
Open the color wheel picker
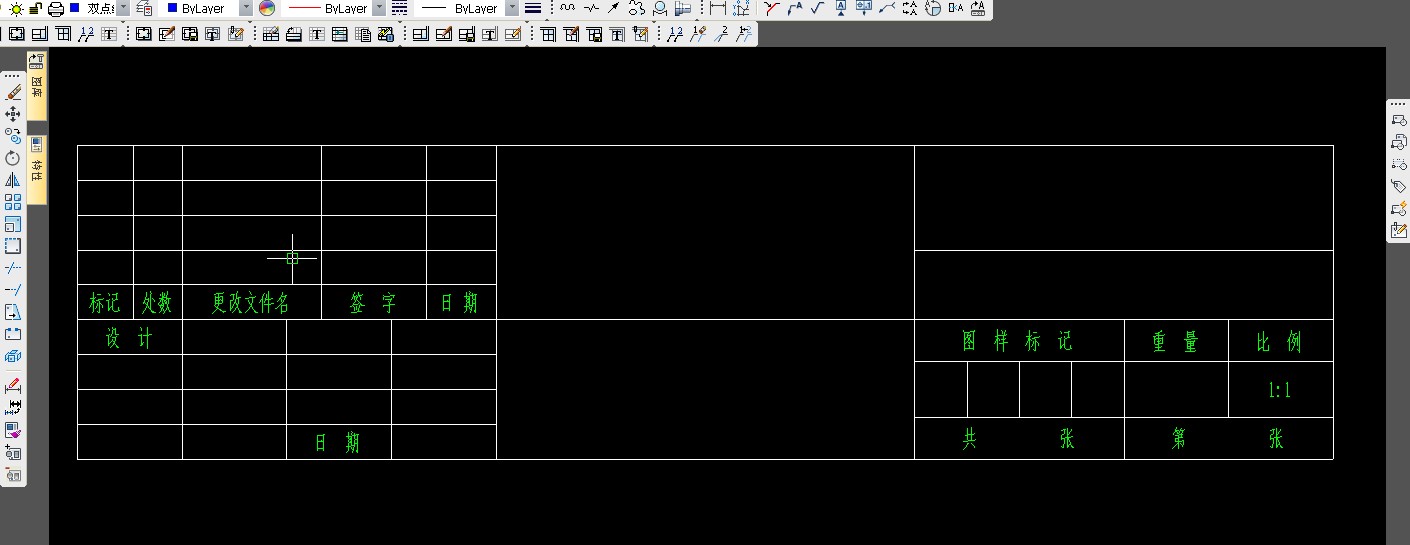point(267,8)
